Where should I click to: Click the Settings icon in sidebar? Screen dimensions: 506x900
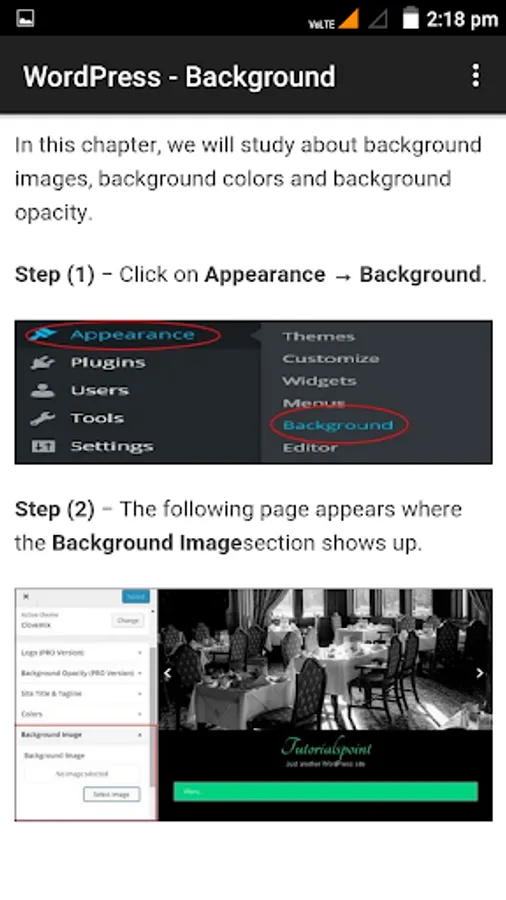42,447
